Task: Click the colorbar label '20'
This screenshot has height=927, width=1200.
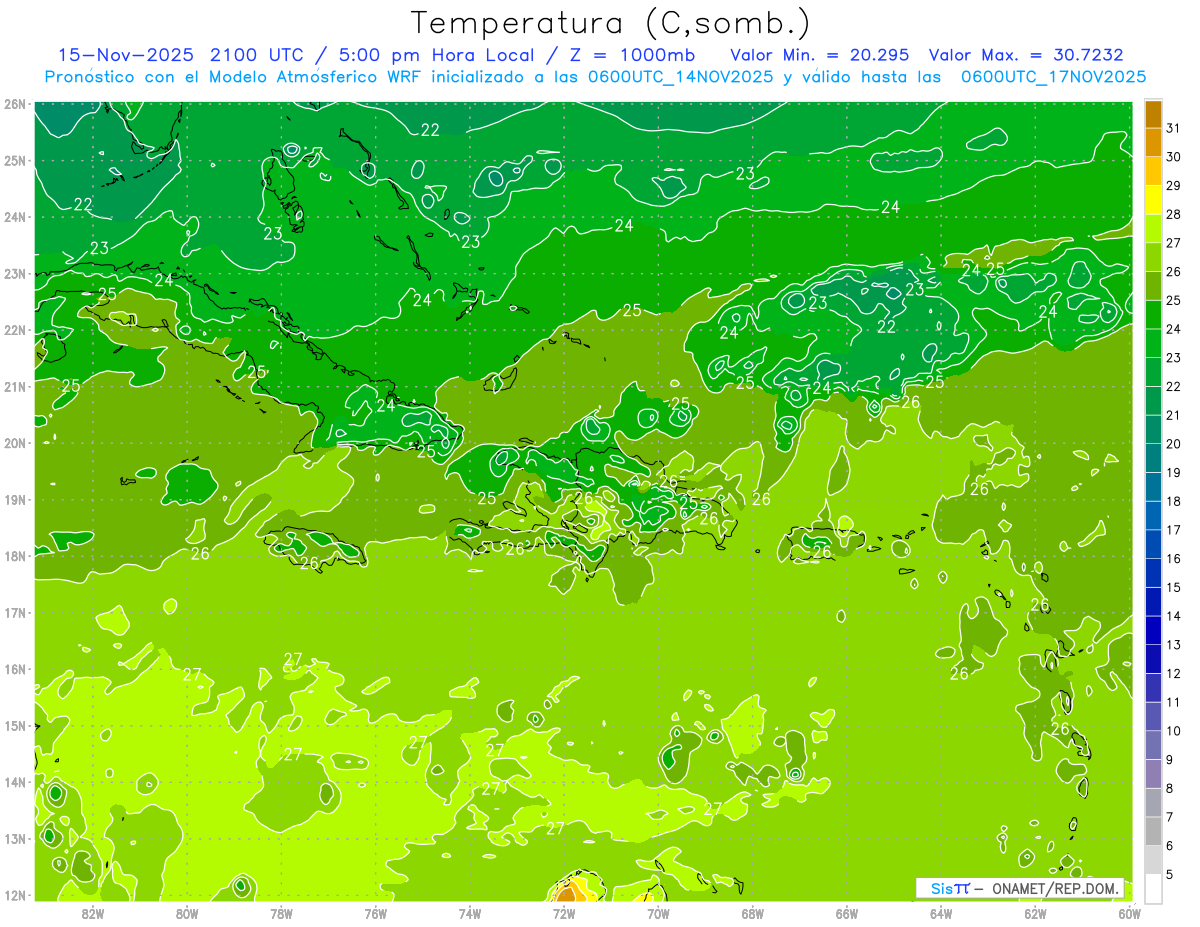Action: point(1173,443)
